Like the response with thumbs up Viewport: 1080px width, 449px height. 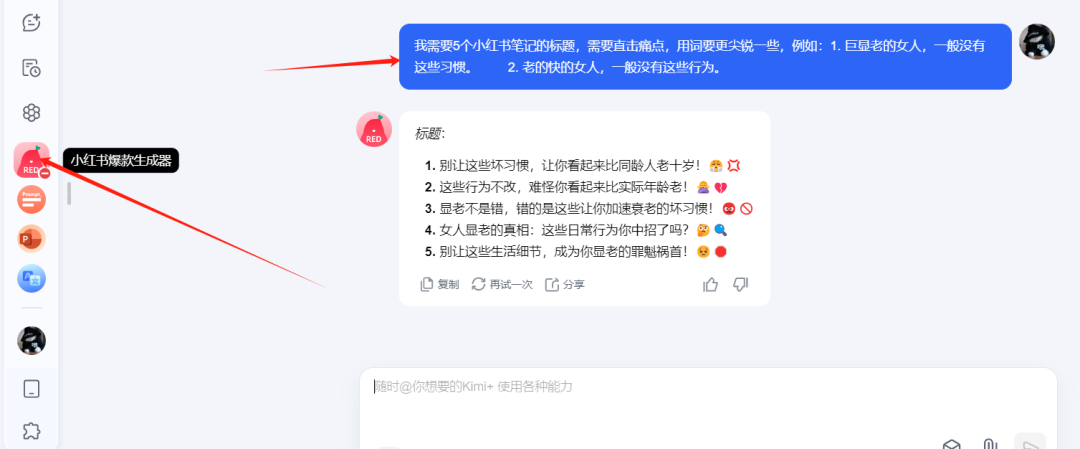point(710,284)
